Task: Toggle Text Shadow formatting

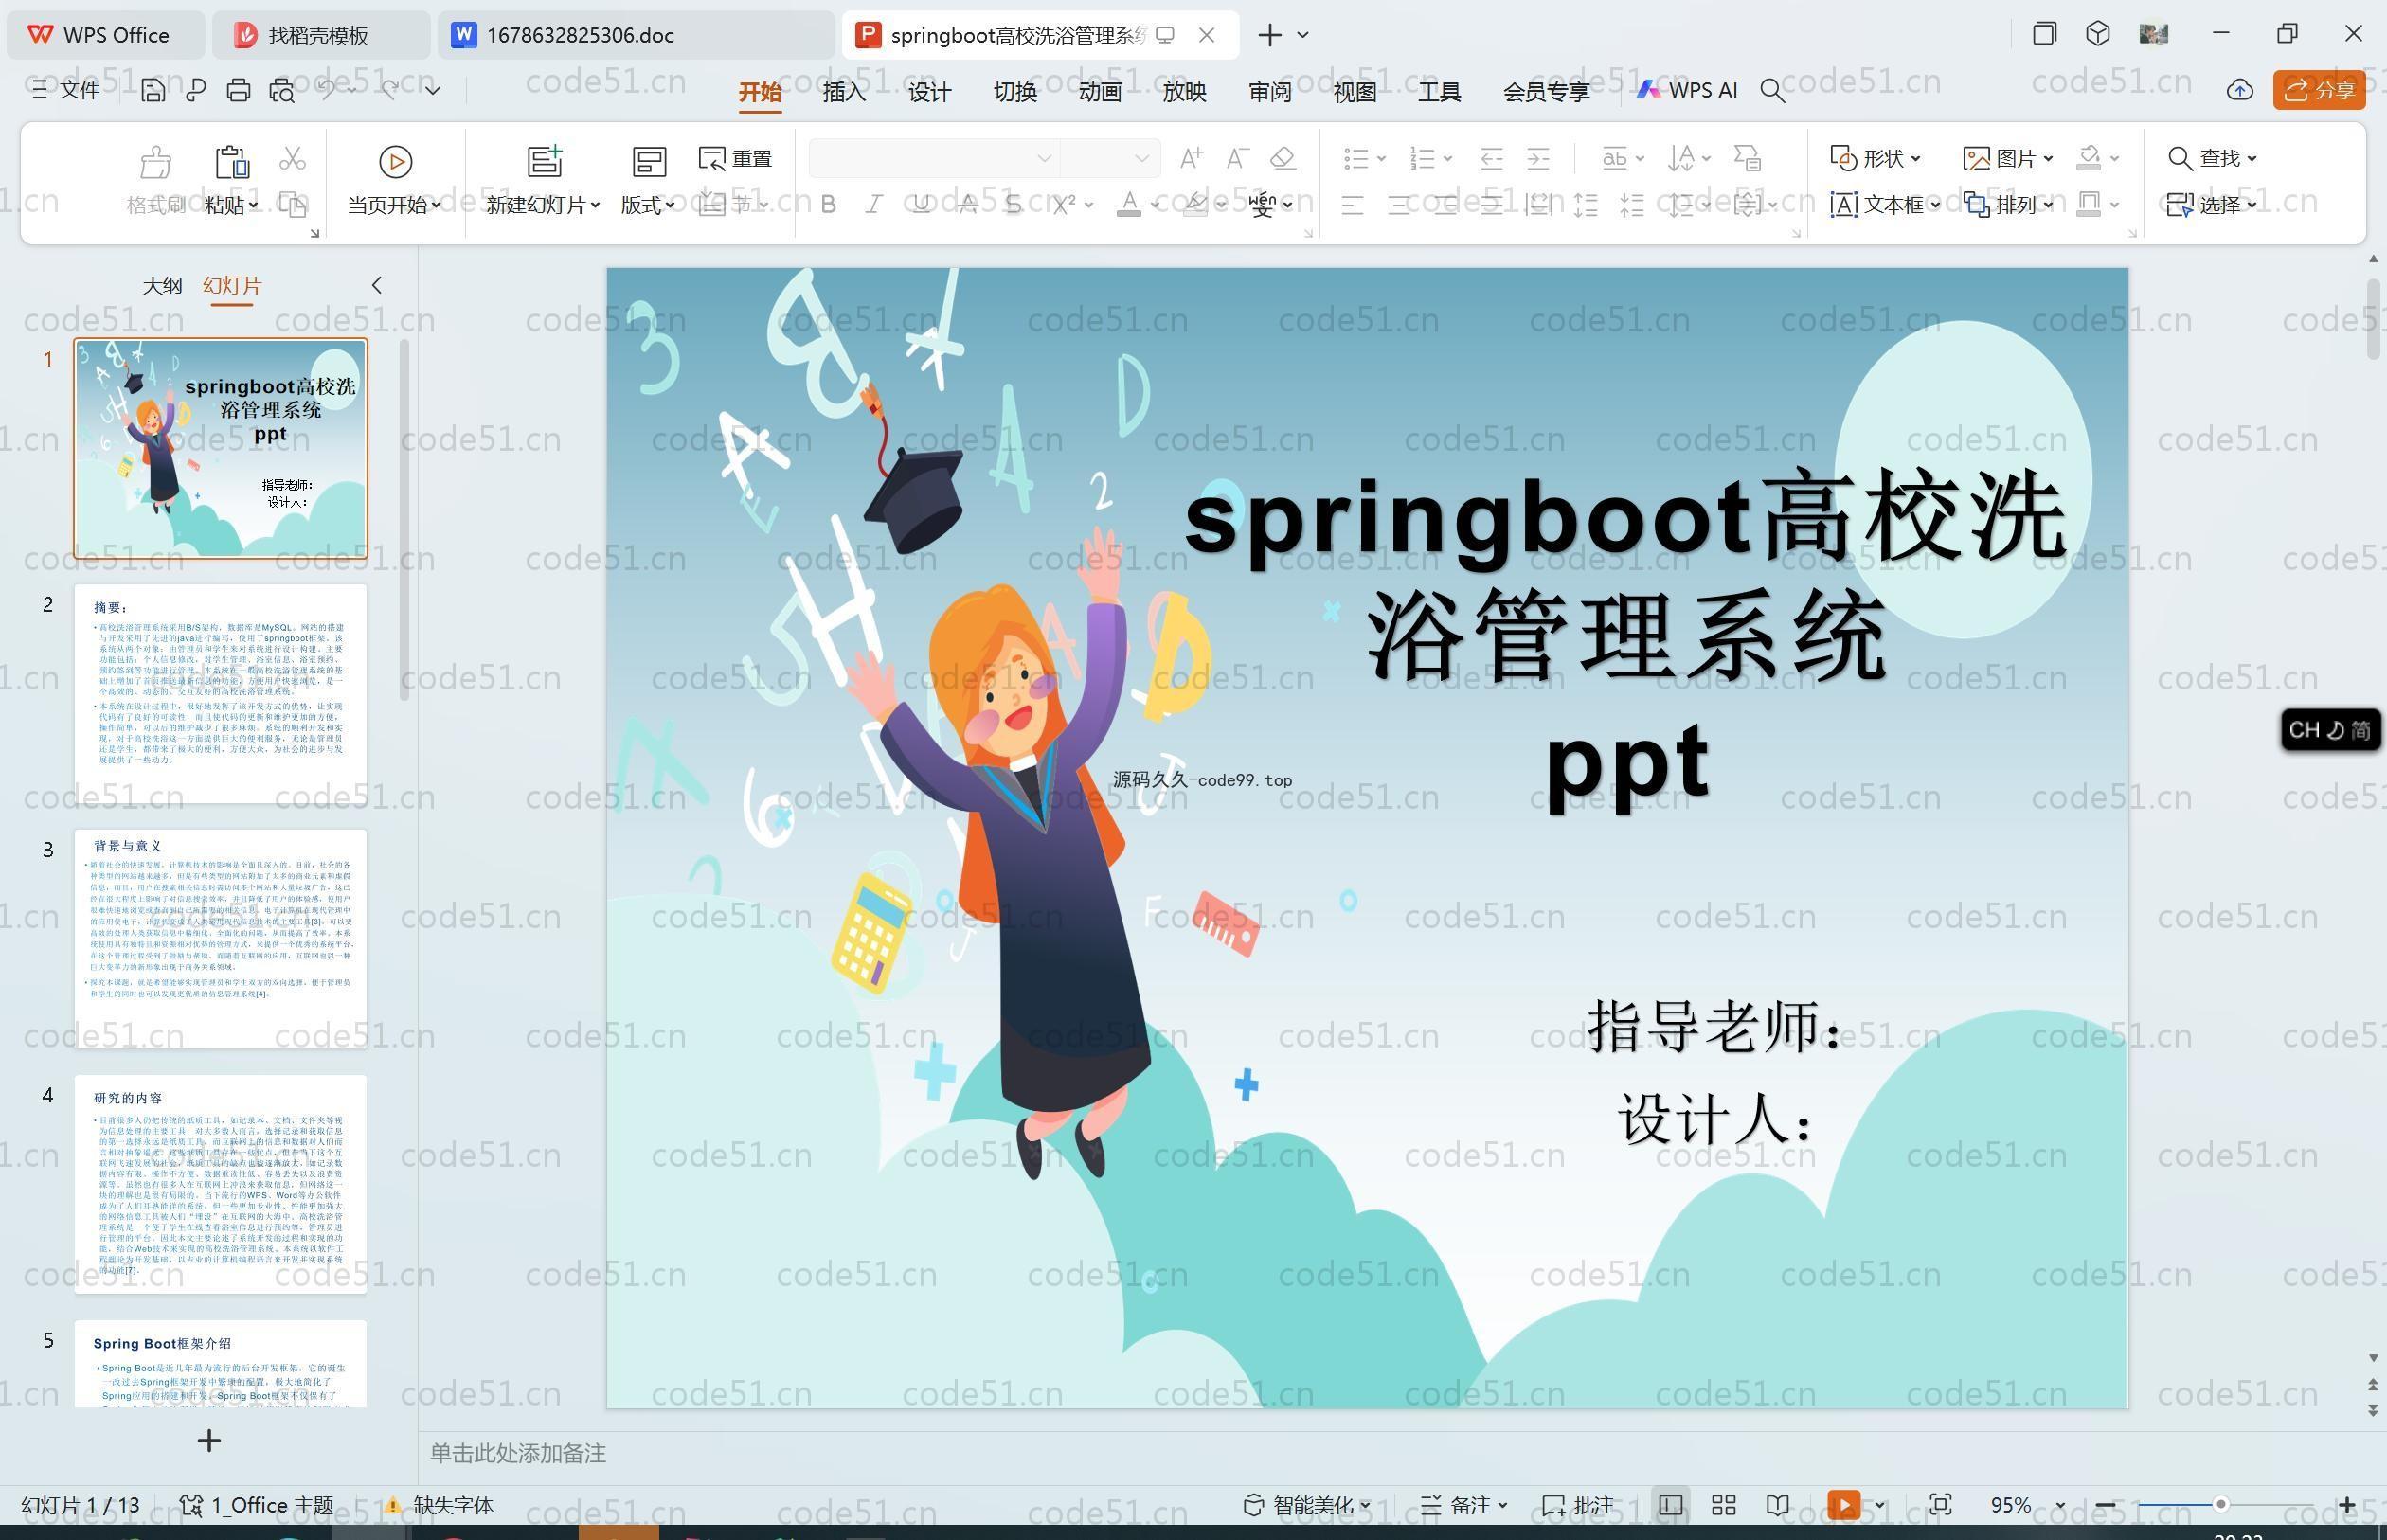Action: point(1013,205)
